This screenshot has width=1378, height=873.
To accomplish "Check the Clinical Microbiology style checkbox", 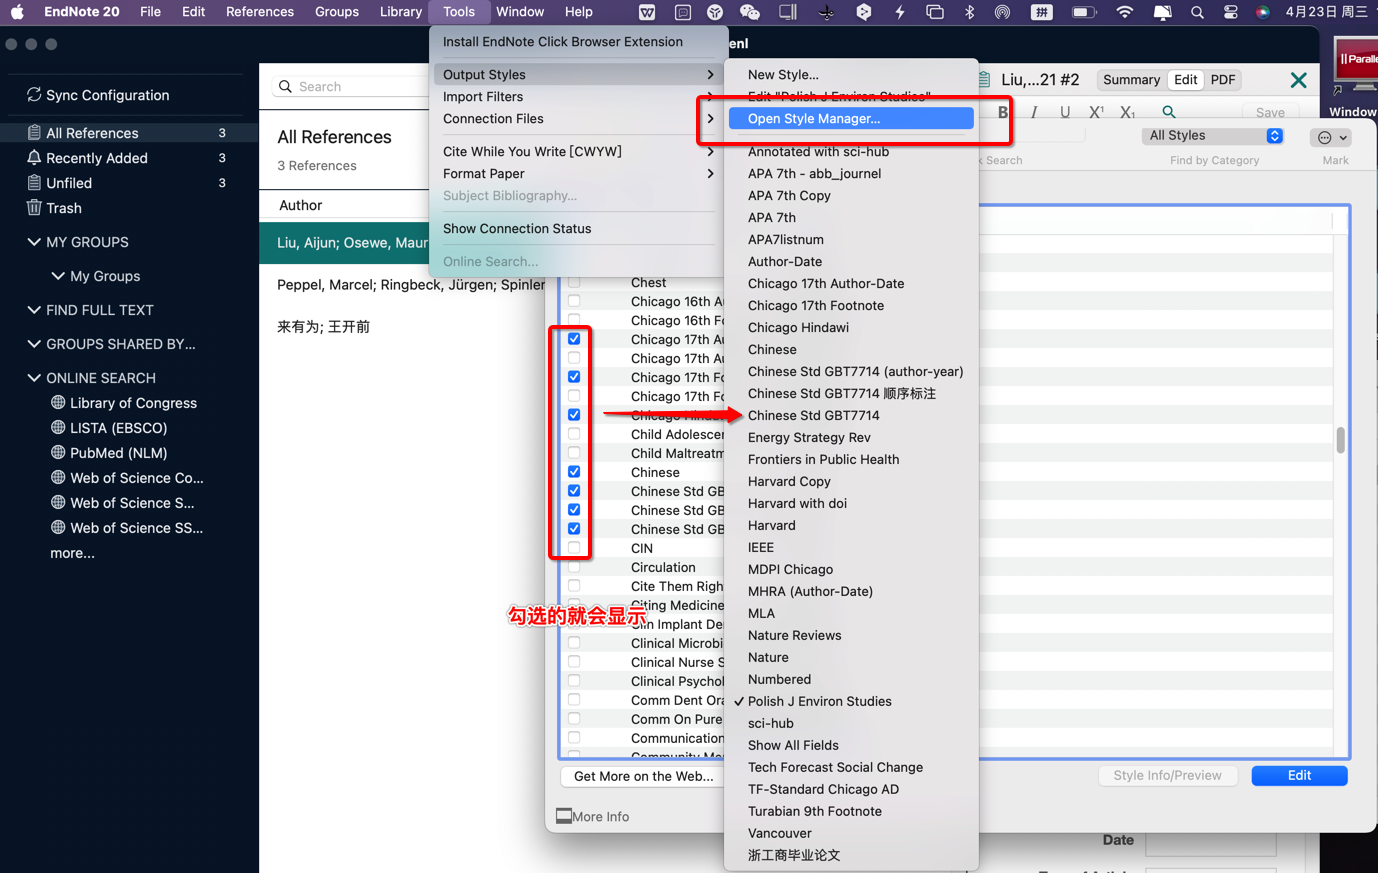I will pos(574,643).
